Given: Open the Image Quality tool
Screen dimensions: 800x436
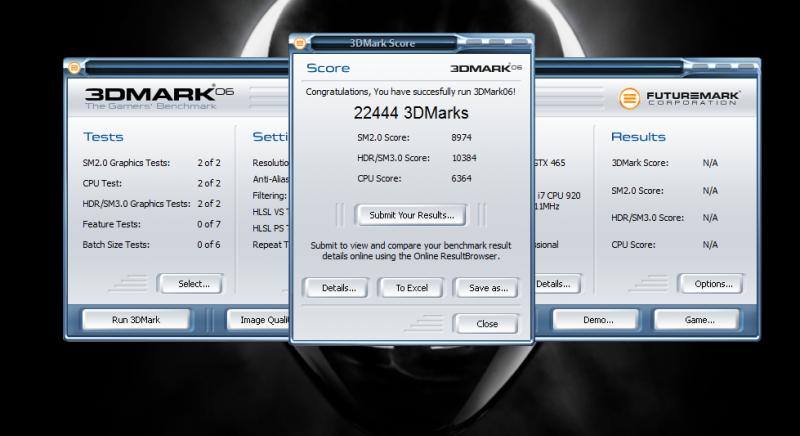Looking at the screenshot, I should 259,320.
